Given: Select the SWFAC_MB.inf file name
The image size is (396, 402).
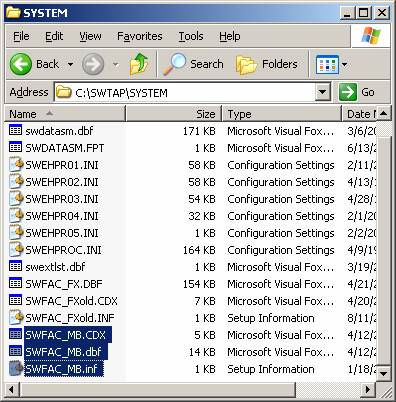Looking at the screenshot, I should click(62, 369).
